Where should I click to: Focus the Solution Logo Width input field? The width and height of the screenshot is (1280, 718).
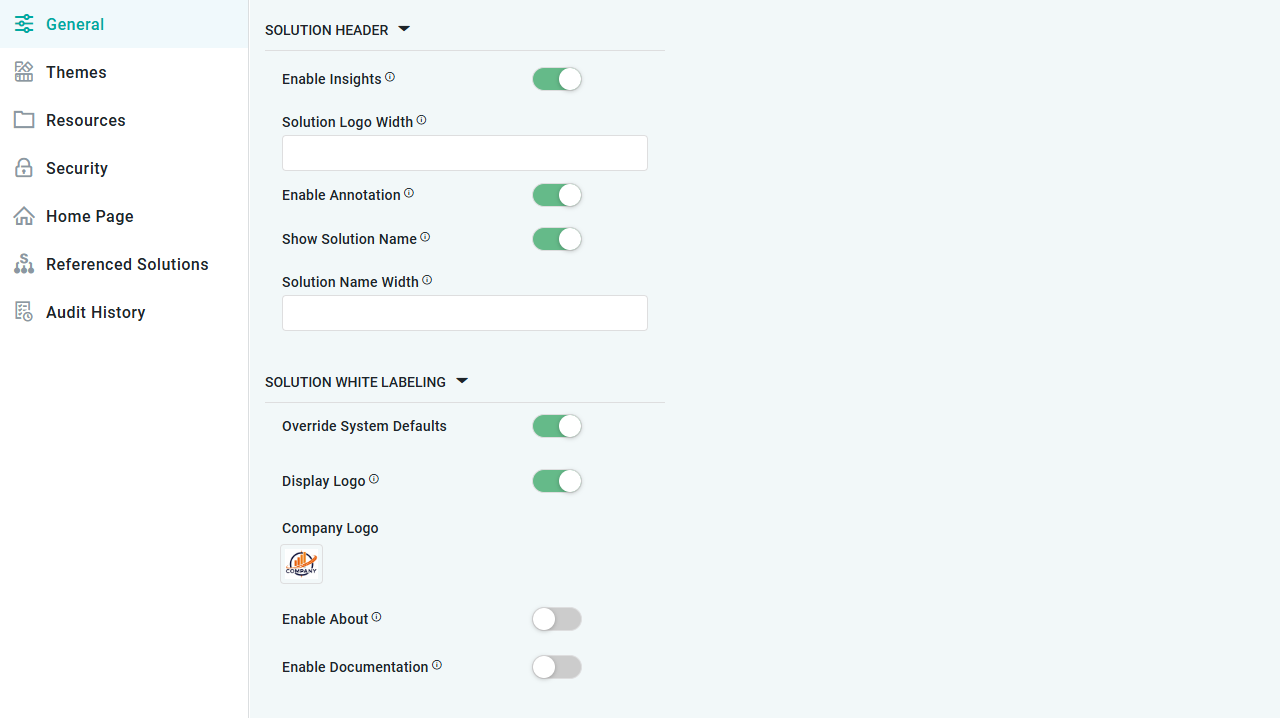pos(465,153)
